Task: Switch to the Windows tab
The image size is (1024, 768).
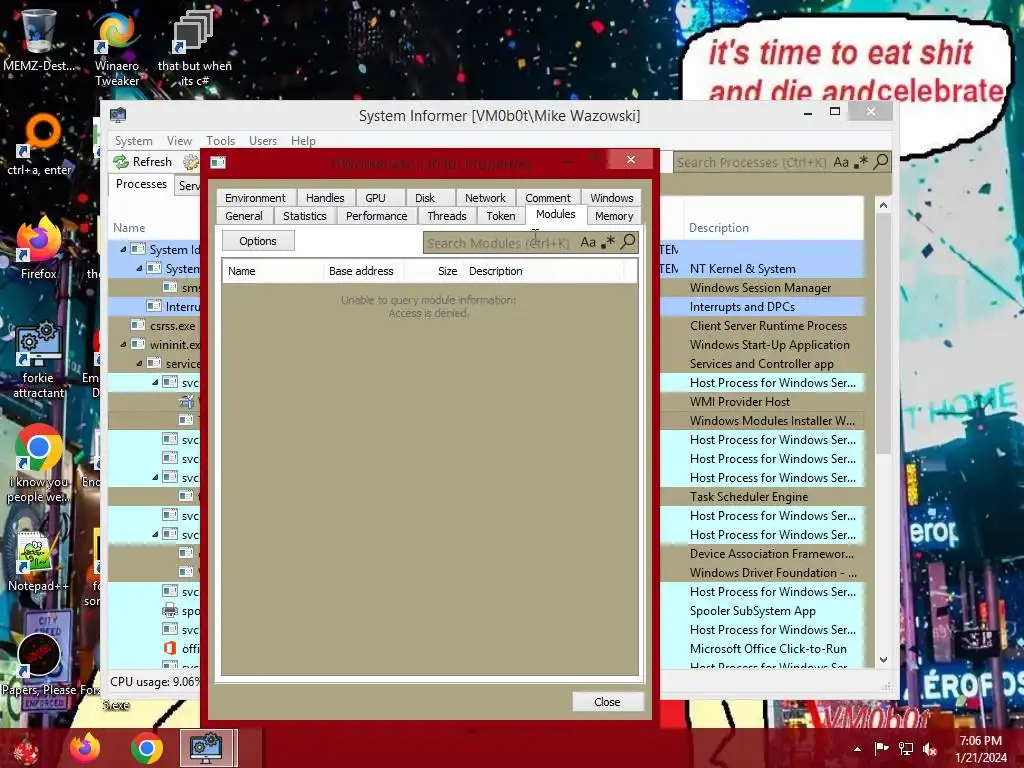Action: point(612,198)
